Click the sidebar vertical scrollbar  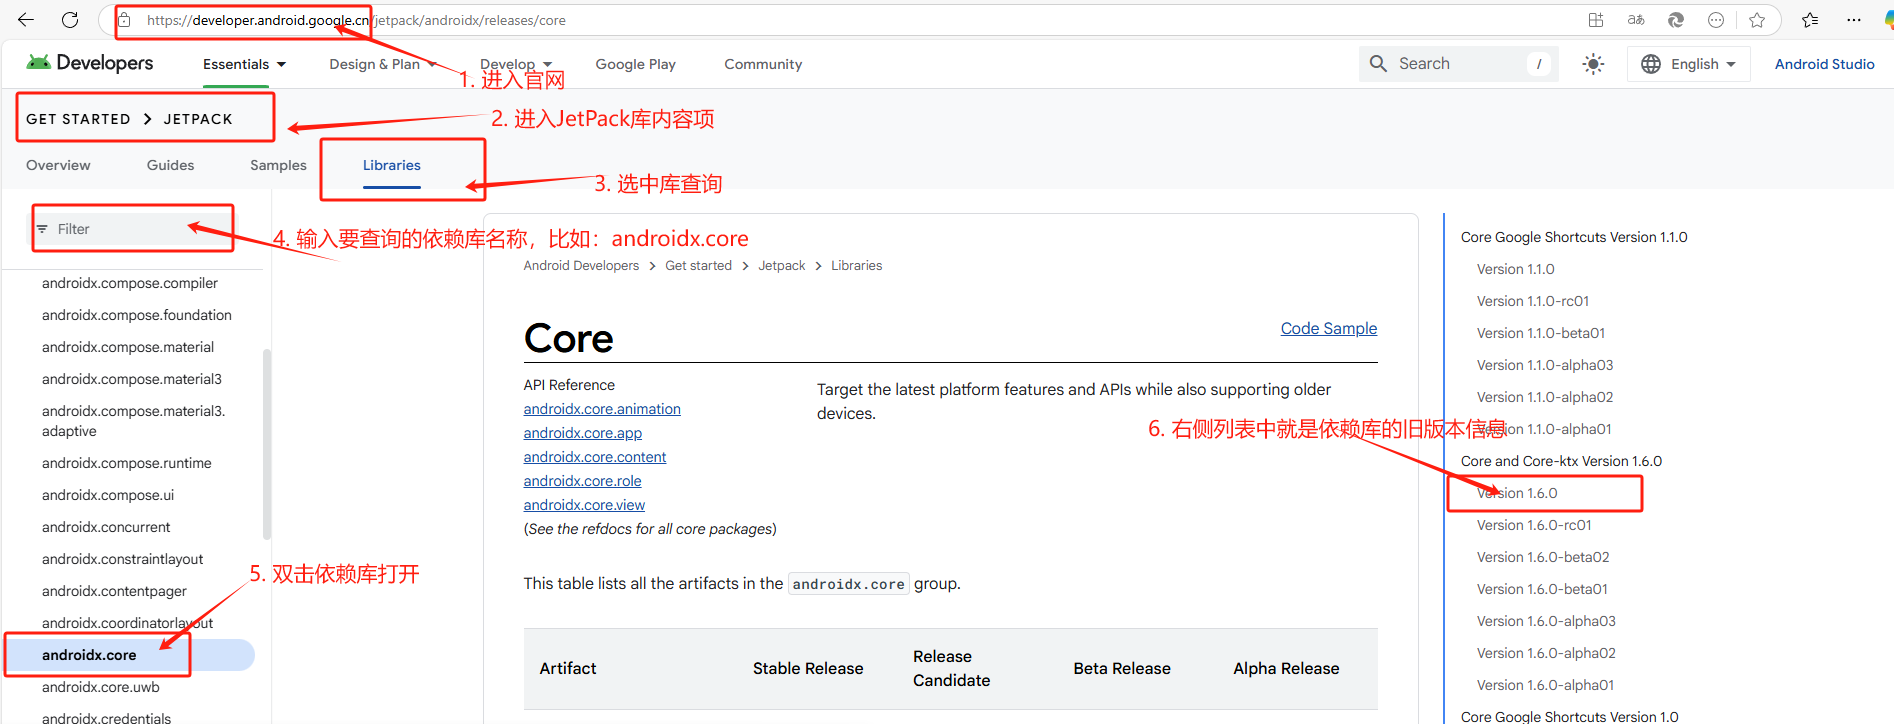coord(266,444)
